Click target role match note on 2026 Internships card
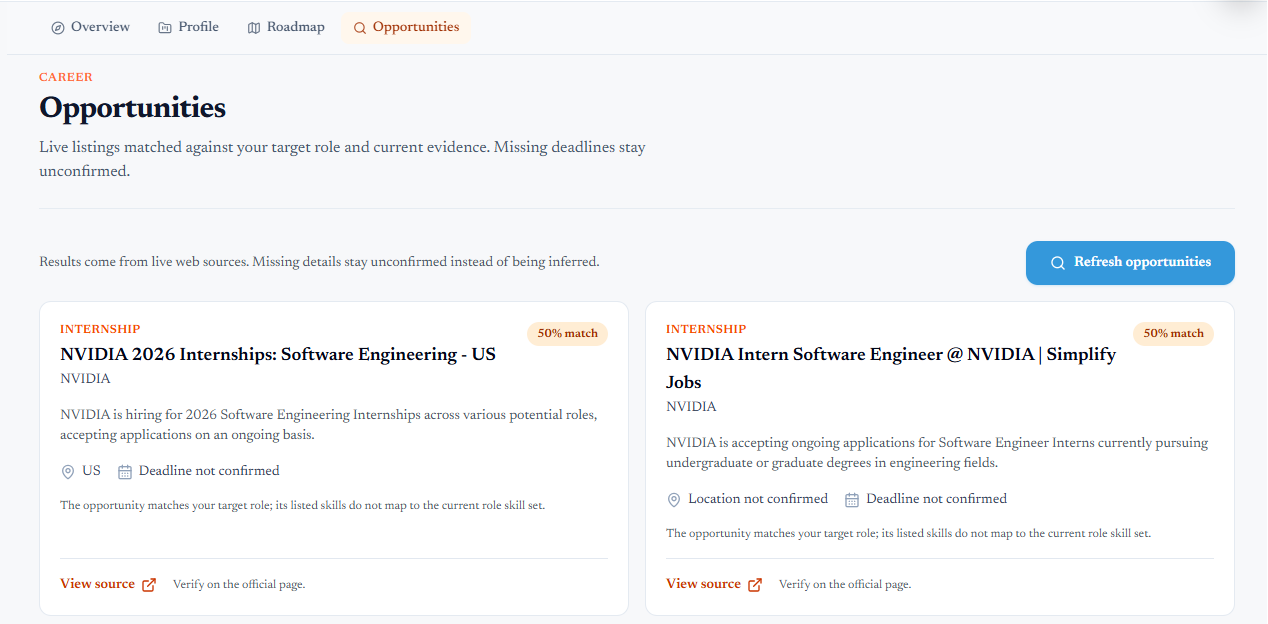The height and width of the screenshot is (624, 1268). coord(302,506)
